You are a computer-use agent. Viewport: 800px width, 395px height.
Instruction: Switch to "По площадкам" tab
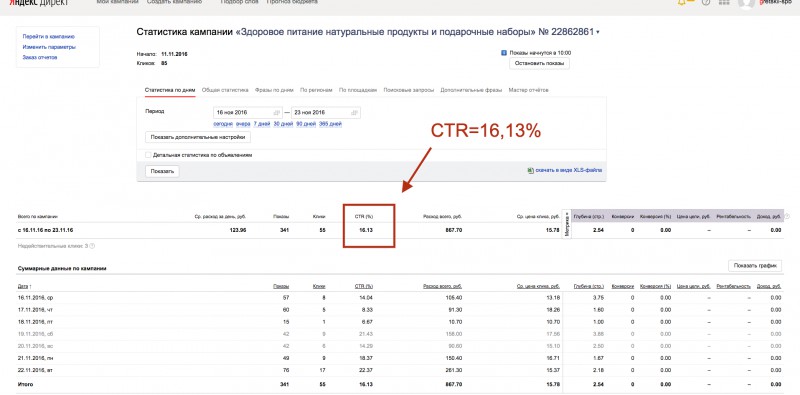click(x=358, y=90)
